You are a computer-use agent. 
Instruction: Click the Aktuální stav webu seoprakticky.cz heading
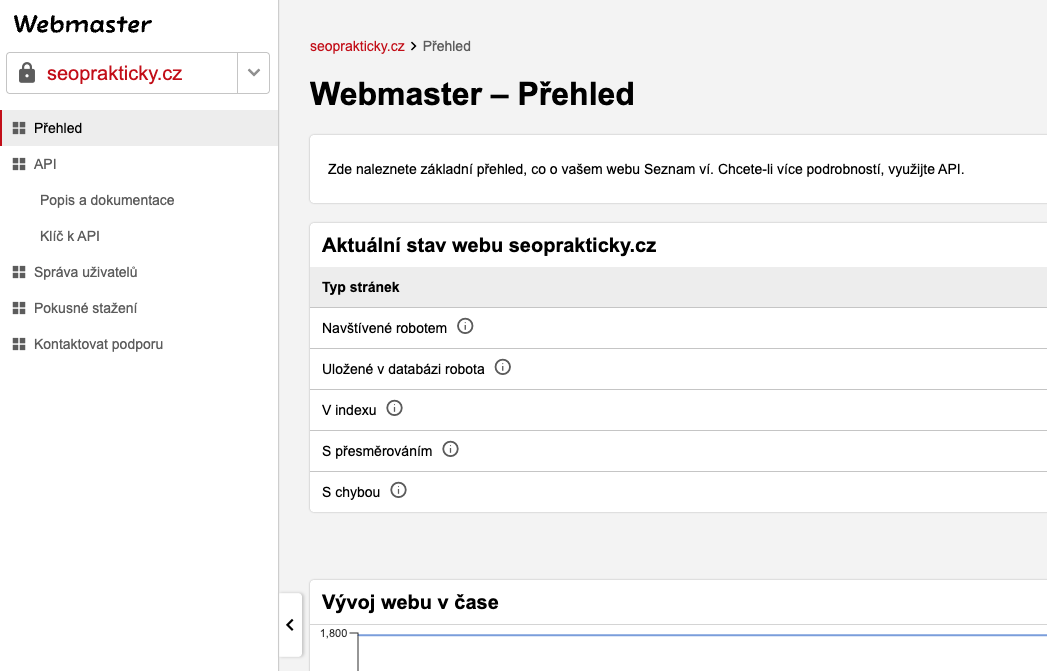(489, 245)
